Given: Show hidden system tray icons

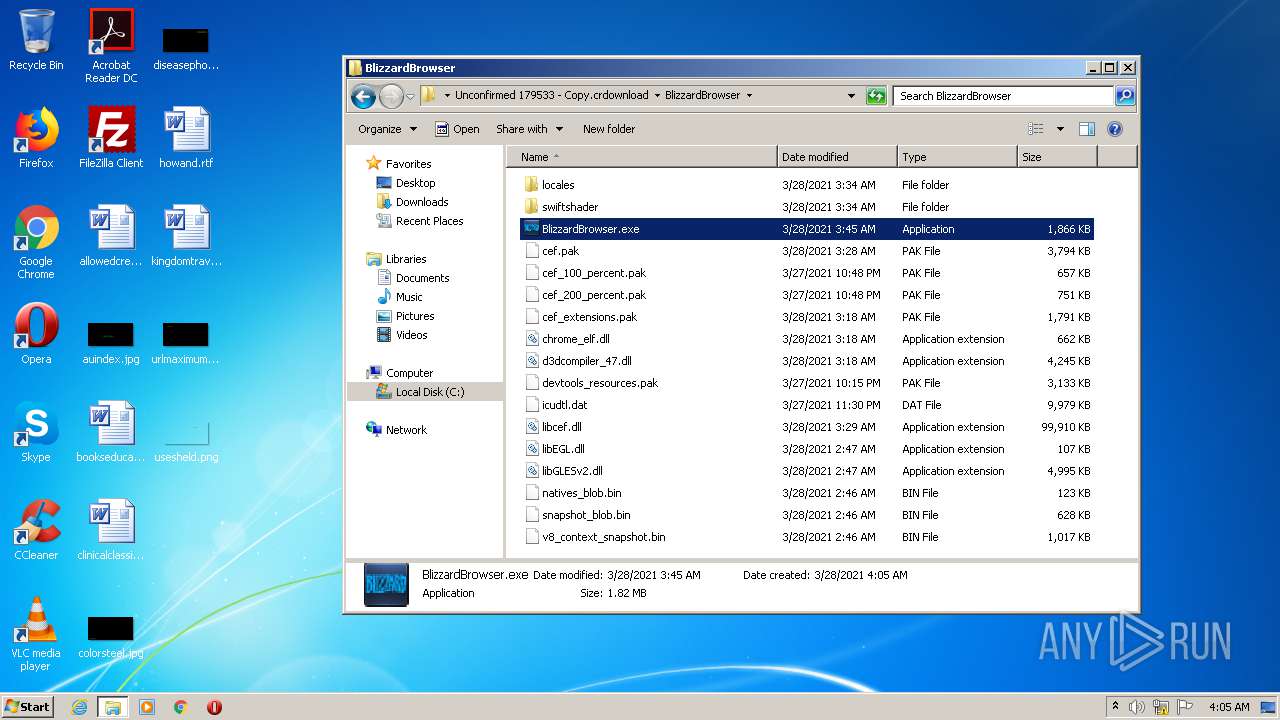Looking at the screenshot, I should 1116,706.
